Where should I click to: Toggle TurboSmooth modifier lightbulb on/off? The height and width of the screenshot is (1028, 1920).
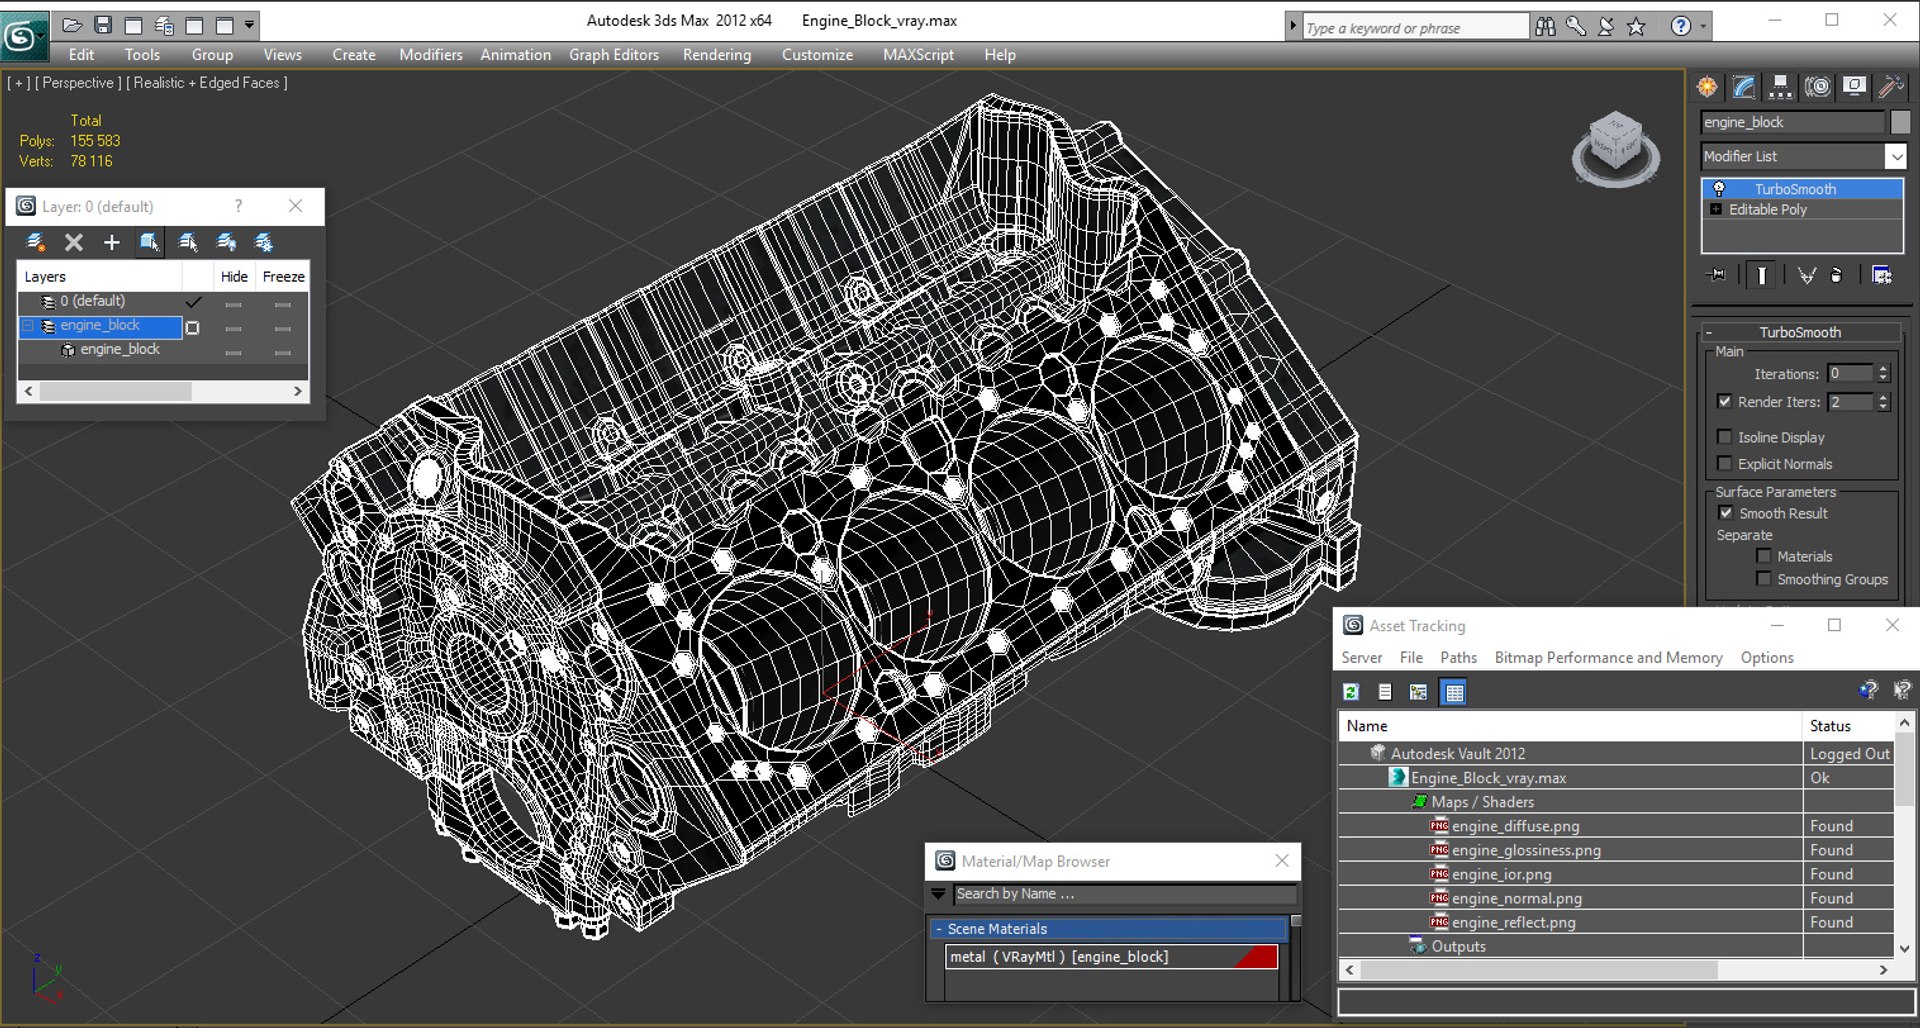click(1719, 188)
